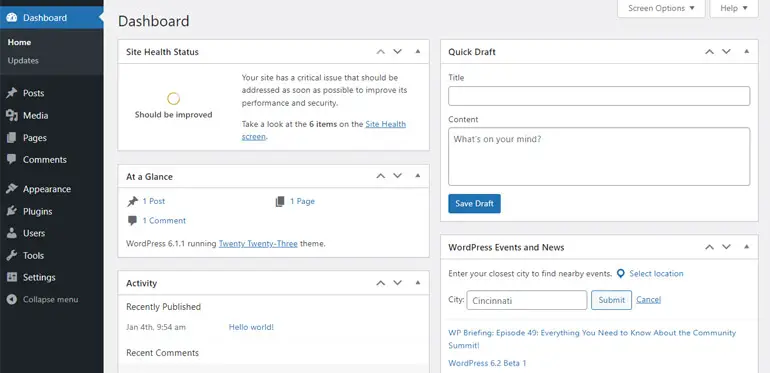Click the Users person icon in sidebar
Image resolution: width=770 pixels, height=373 pixels.
[12, 233]
